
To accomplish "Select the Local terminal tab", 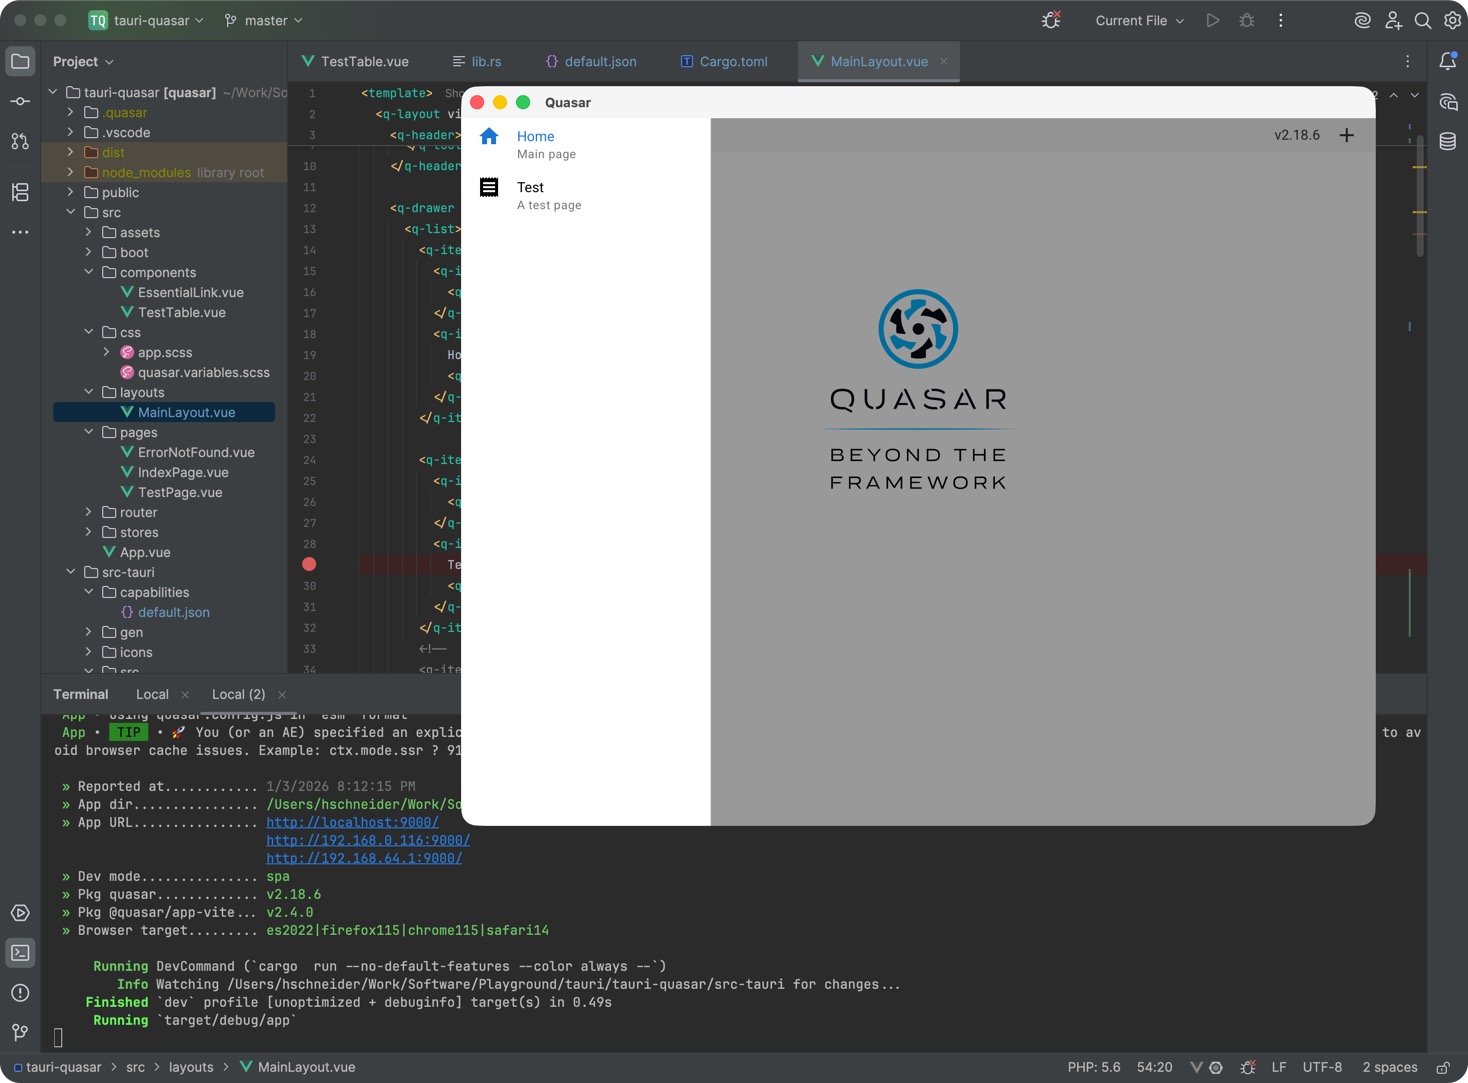I will [x=152, y=694].
